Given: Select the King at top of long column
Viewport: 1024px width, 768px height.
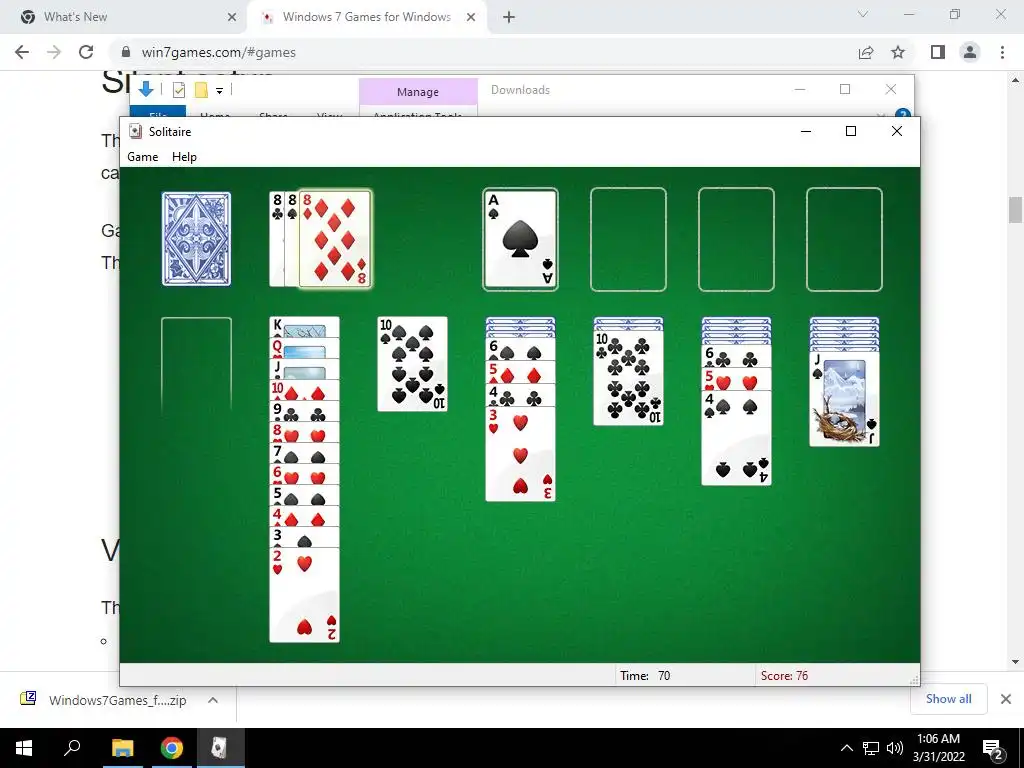Looking at the screenshot, I should pyautogui.click(x=304, y=327).
